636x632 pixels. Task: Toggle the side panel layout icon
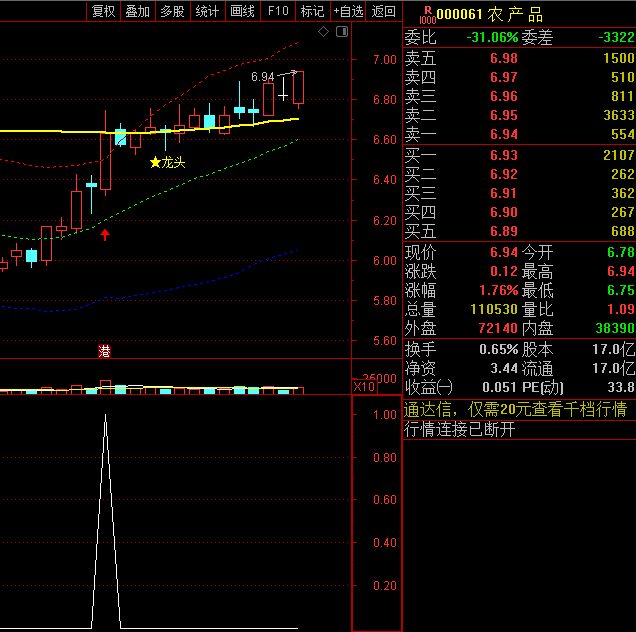point(342,32)
